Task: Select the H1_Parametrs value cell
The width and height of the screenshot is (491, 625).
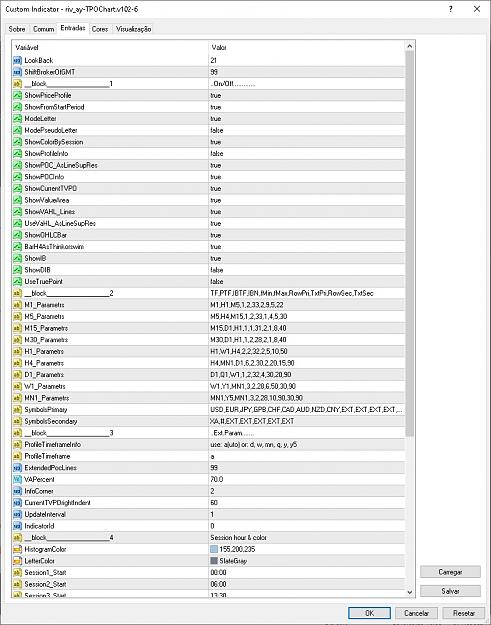Action: (x=307, y=352)
